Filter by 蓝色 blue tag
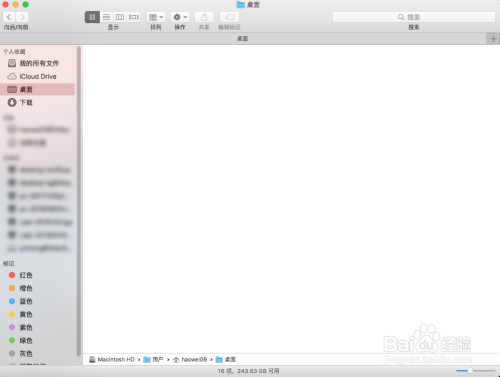The image size is (500, 377). pos(37,301)
